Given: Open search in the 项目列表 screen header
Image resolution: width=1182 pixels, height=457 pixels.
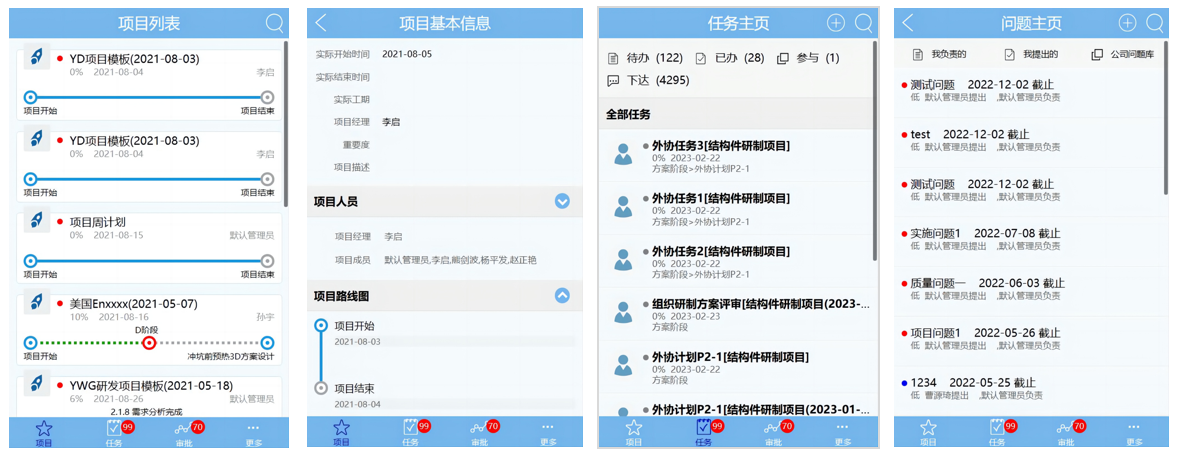Looking at the screenshot, I should [274, 23].
